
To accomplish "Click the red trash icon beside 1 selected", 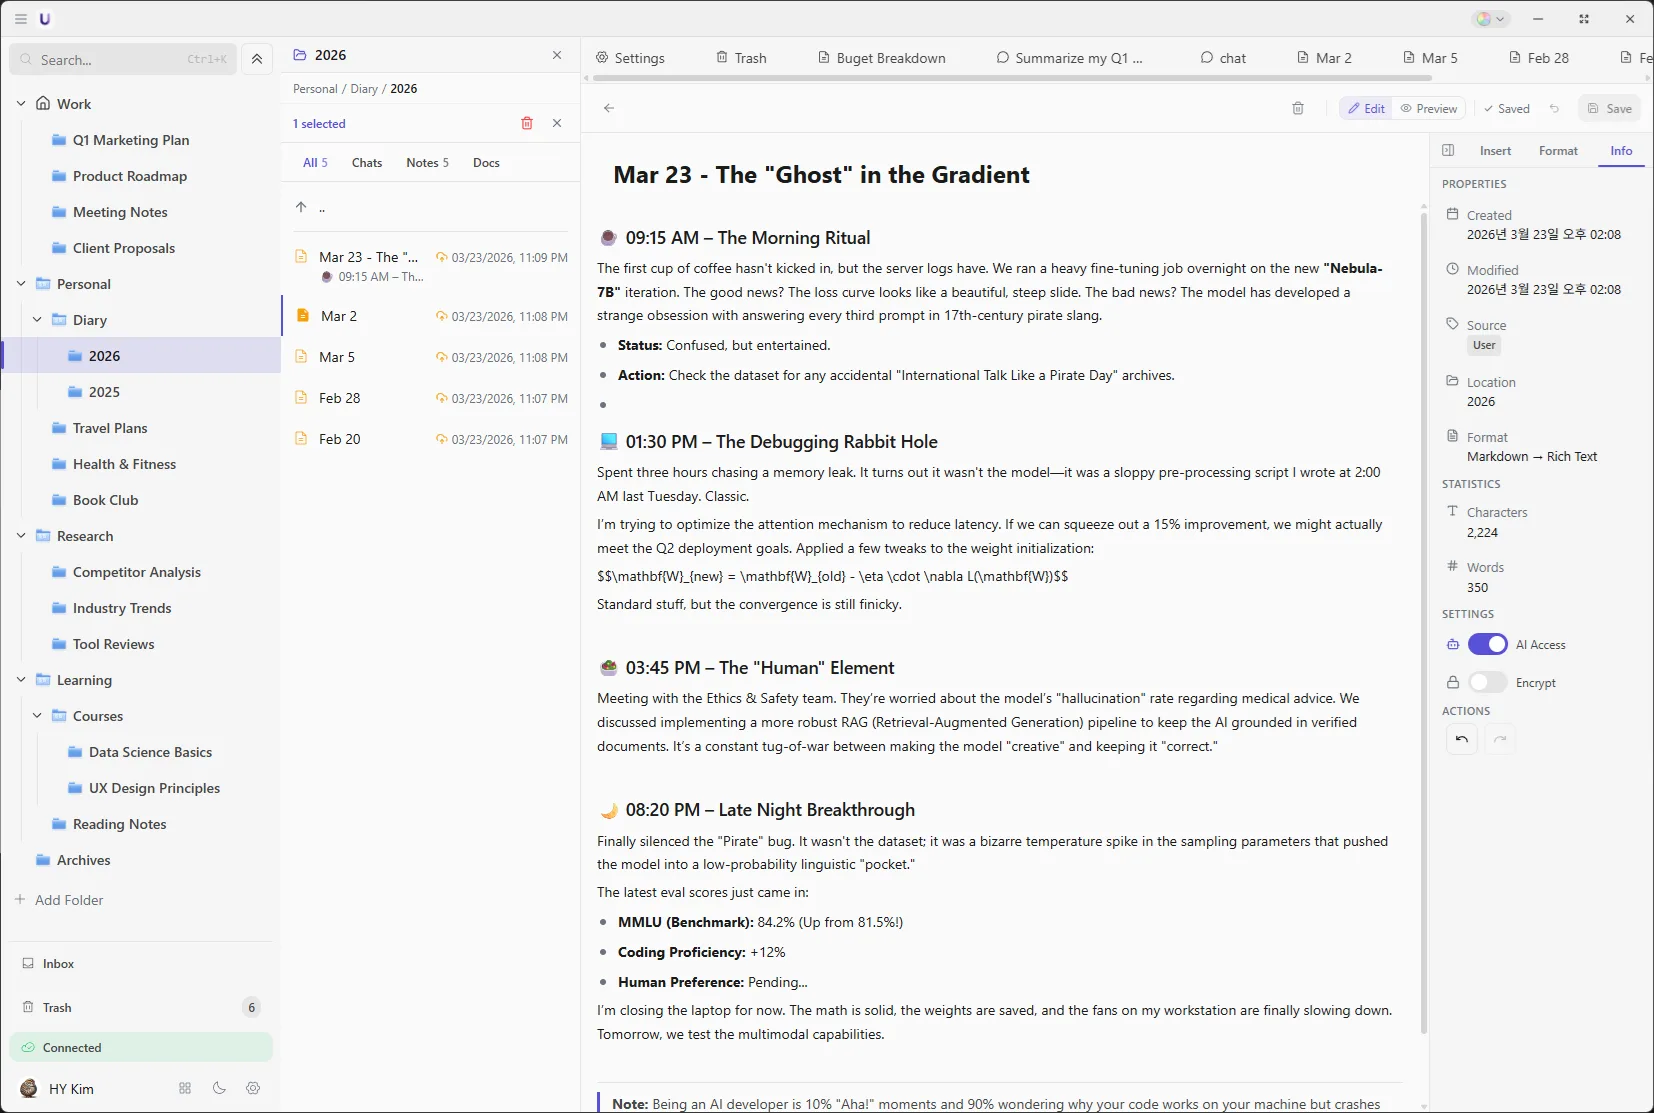I will click(x=527, y=123).
